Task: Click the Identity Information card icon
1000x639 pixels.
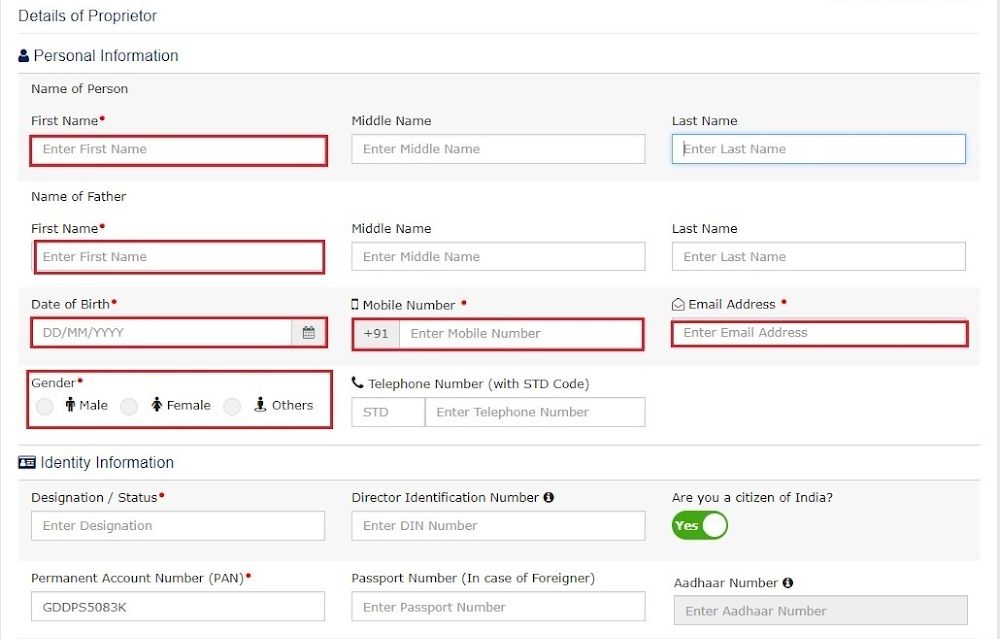Action: click(27, 462)
